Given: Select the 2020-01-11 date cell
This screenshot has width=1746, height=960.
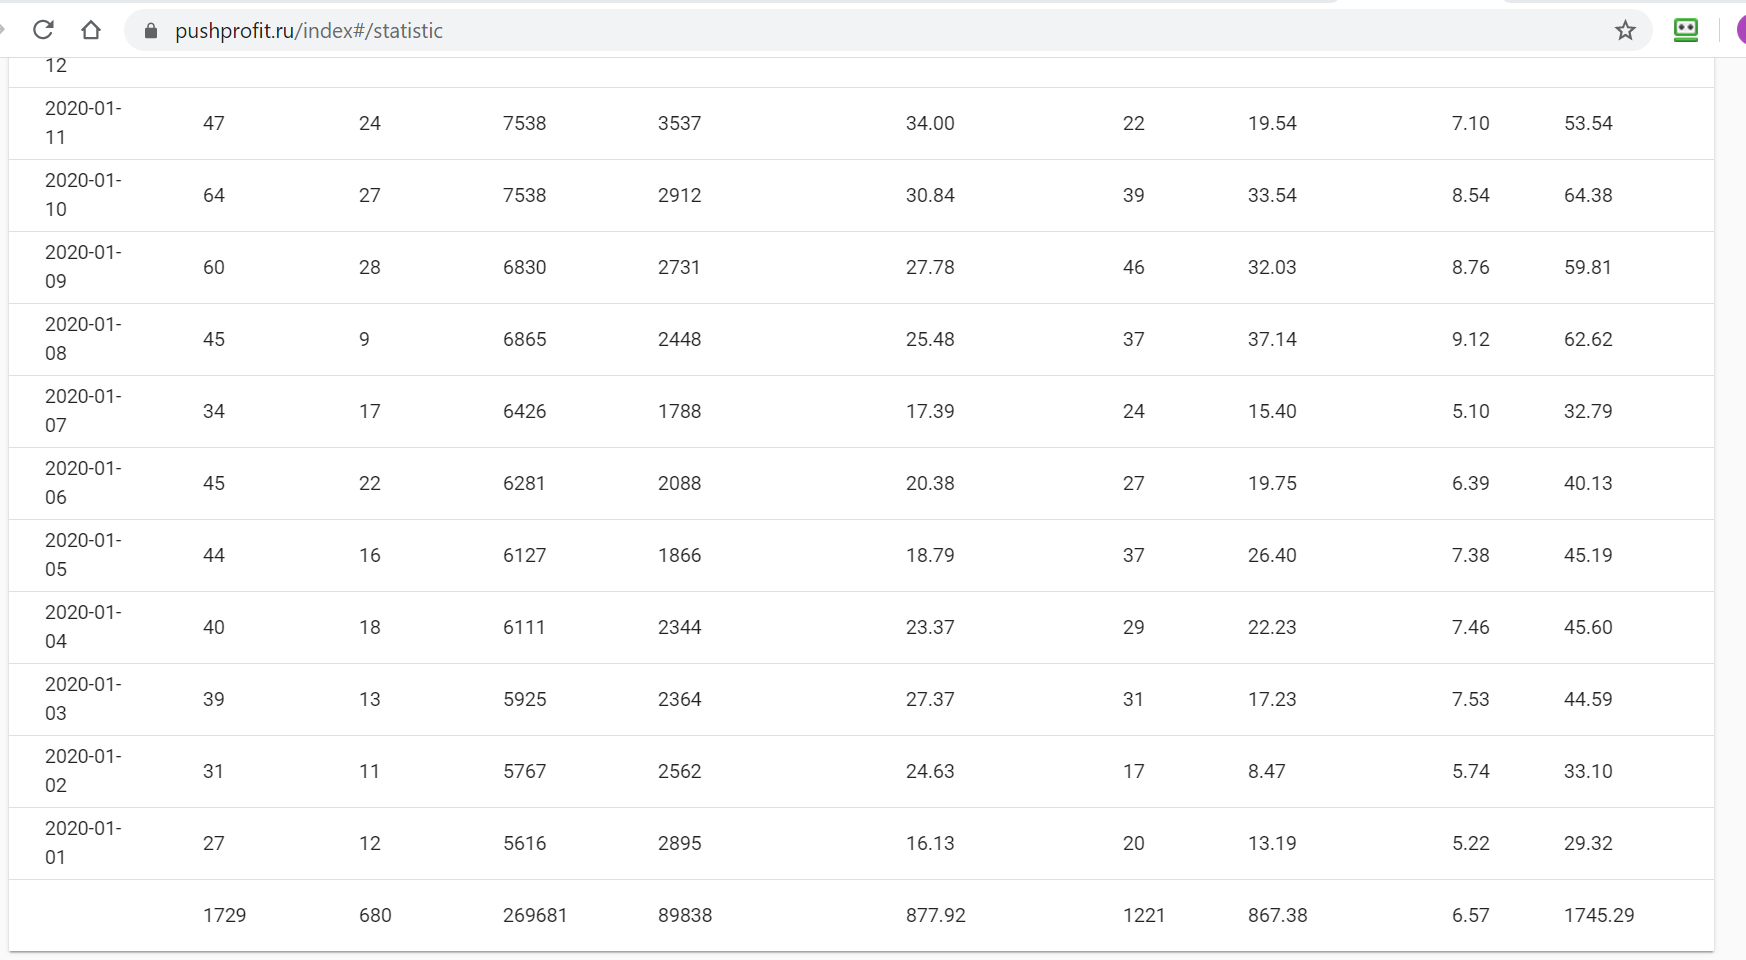Looking at the screenshot, I should click(83, 123).
